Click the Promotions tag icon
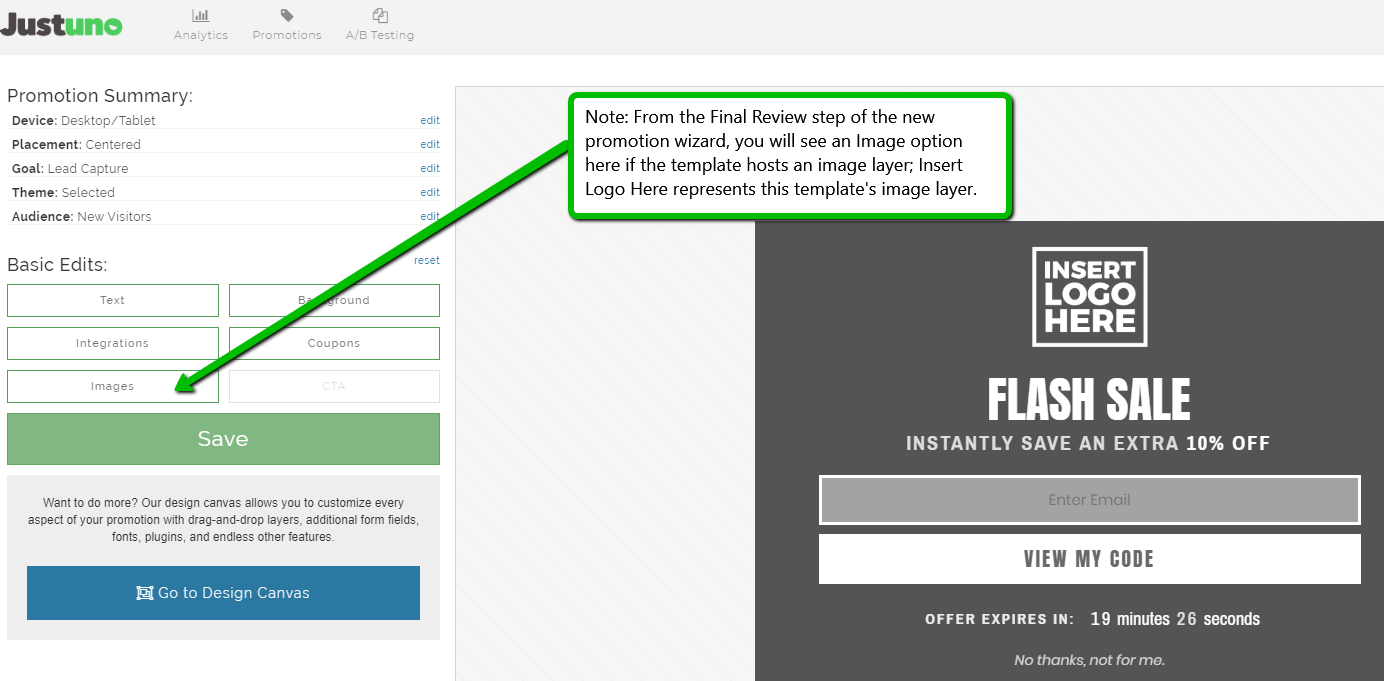1384x681 pixels. point(287,16)
